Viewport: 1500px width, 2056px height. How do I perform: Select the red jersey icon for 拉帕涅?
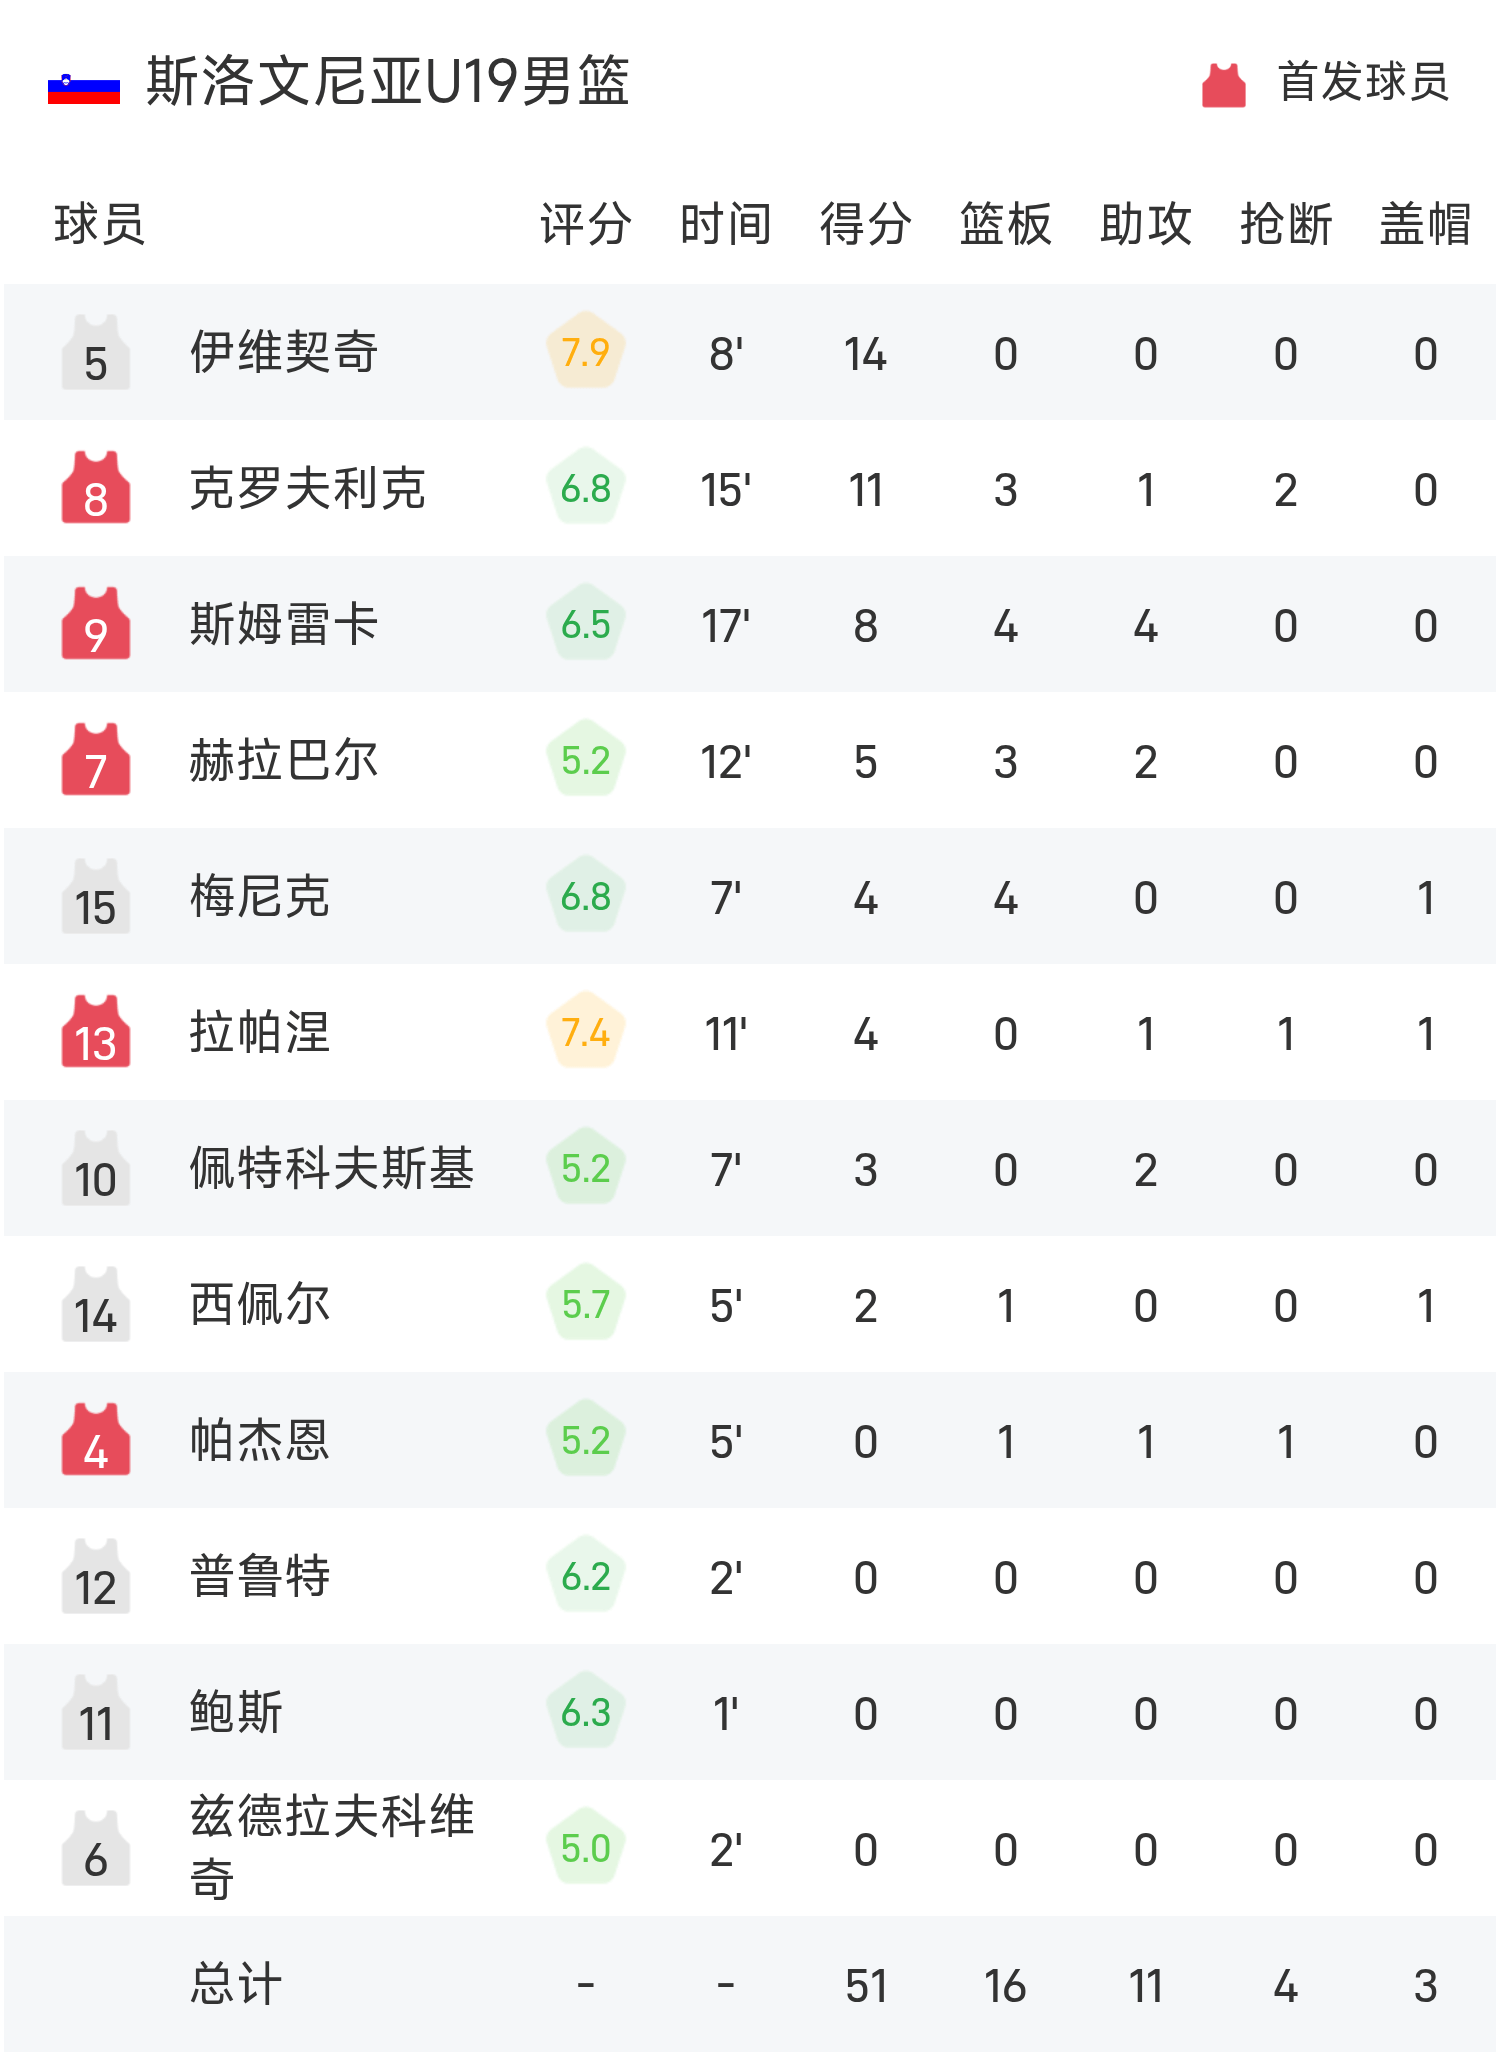coord(95,1034)
